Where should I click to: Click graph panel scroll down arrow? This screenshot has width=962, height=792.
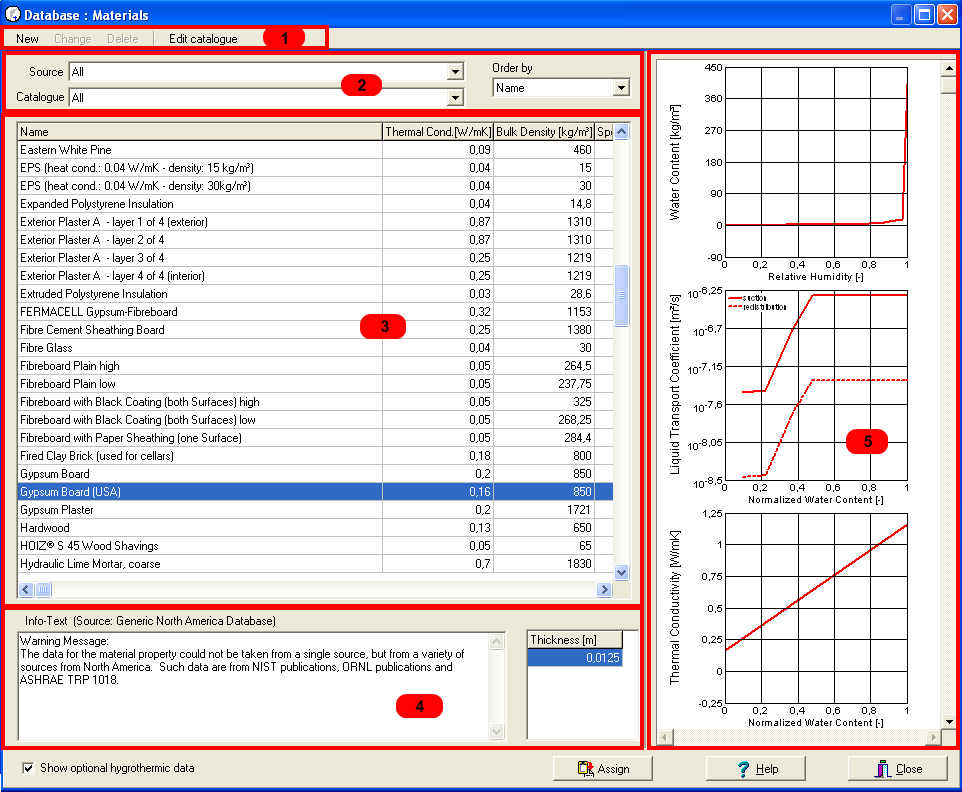(949, 721)
